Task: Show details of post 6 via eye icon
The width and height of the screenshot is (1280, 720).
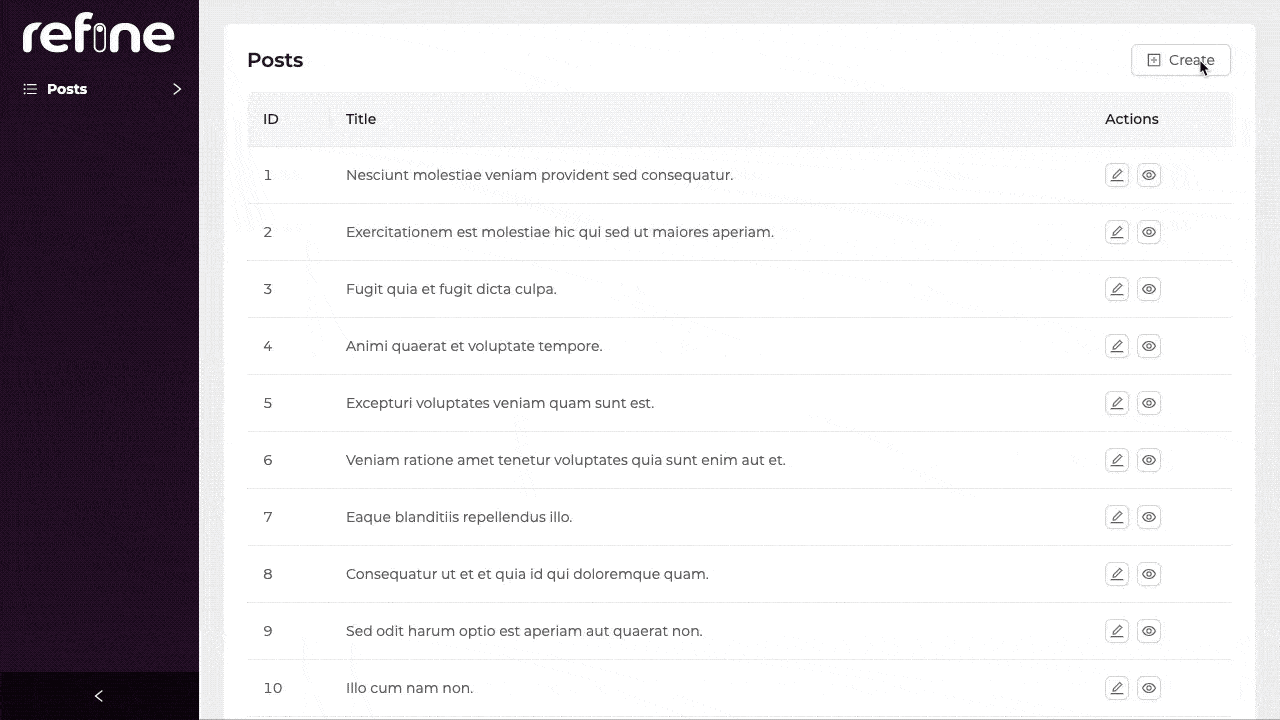Action: (x=1149, y=460)
